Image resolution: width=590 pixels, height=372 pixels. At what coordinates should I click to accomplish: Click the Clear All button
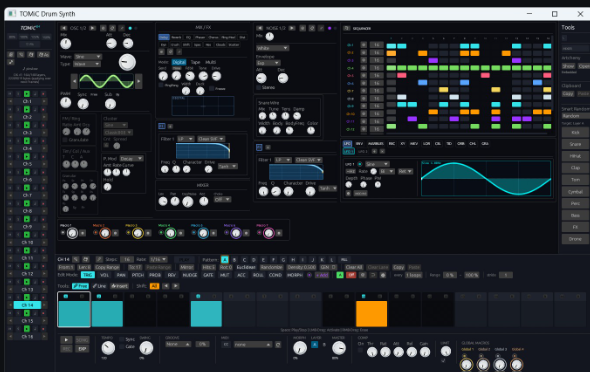click(354, 267)
